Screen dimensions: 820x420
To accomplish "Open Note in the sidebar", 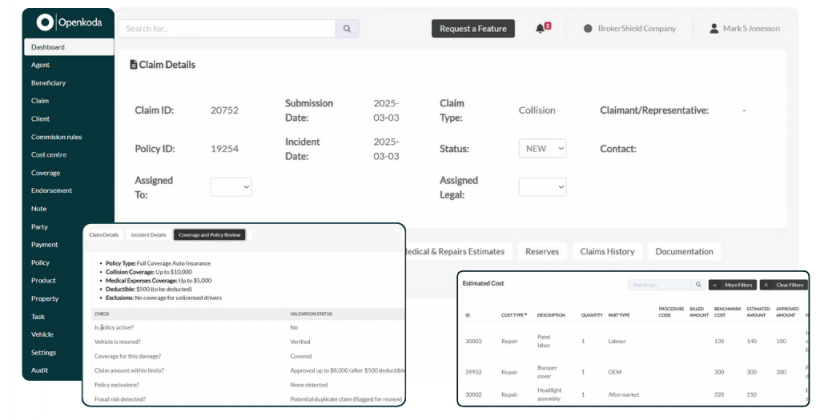I will pos(39,208).
